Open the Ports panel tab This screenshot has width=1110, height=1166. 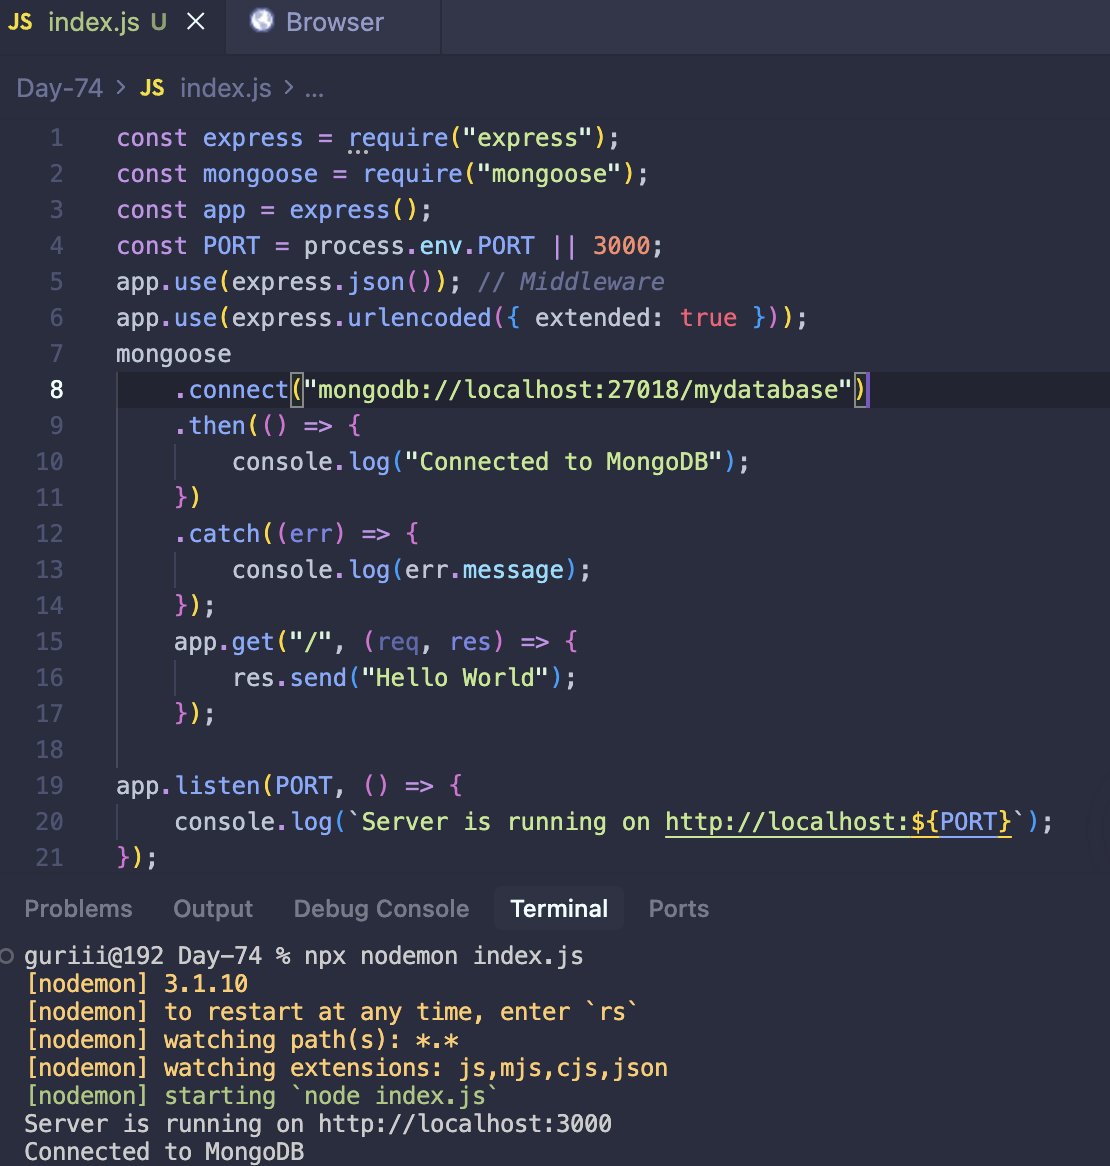pyautogui.click(x=679, y=909)
